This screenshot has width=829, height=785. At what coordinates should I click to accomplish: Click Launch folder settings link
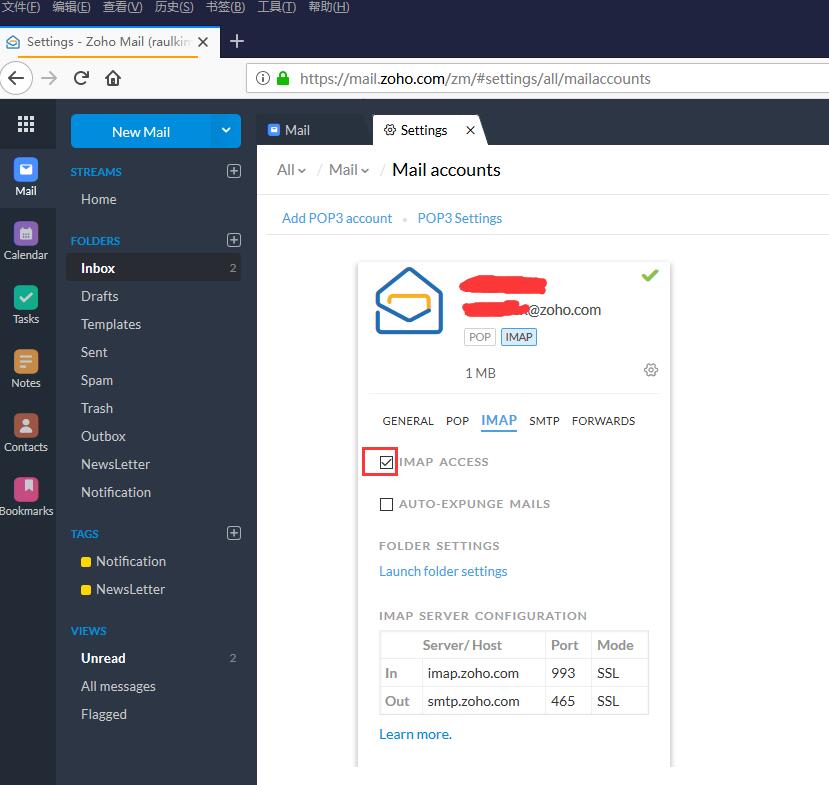click(x=443, y=571)
